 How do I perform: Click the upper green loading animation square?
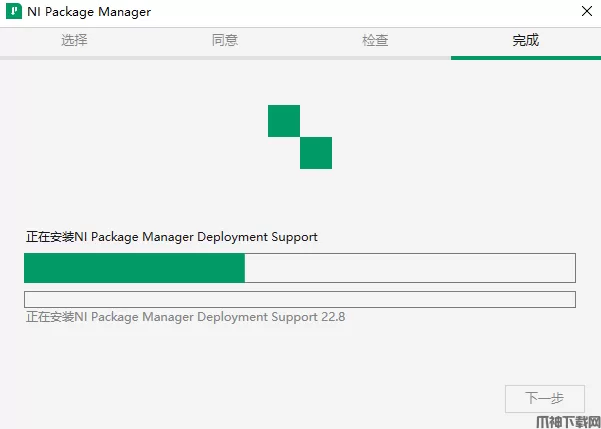284,120
